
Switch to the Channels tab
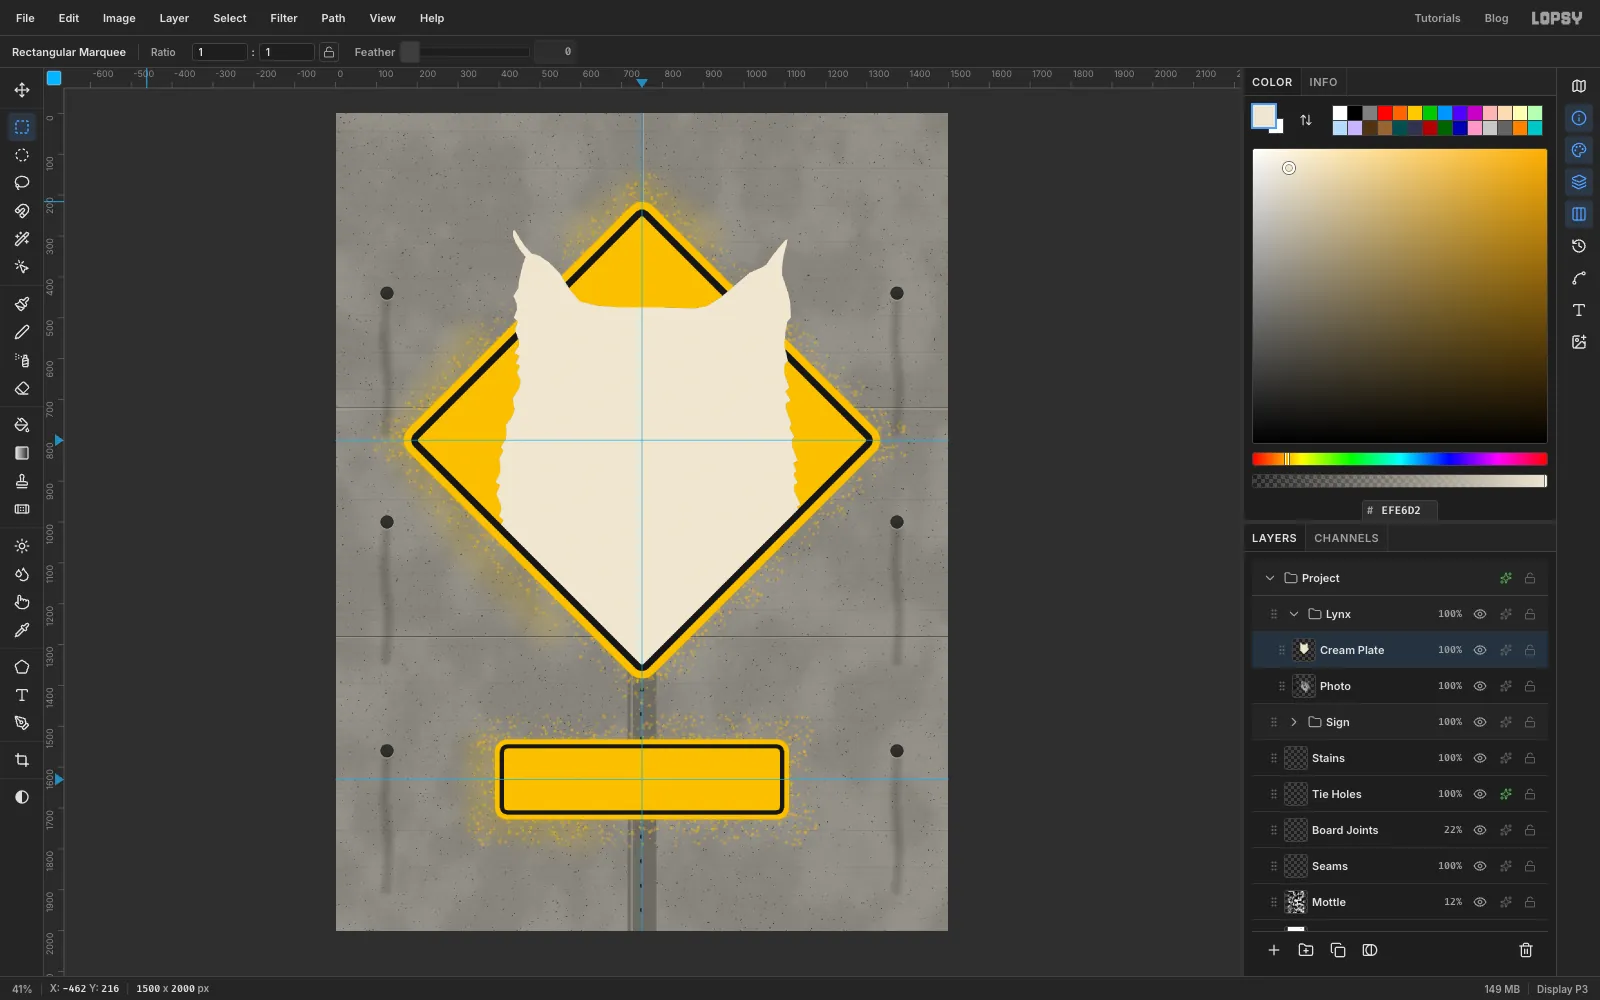[1346, 538]
